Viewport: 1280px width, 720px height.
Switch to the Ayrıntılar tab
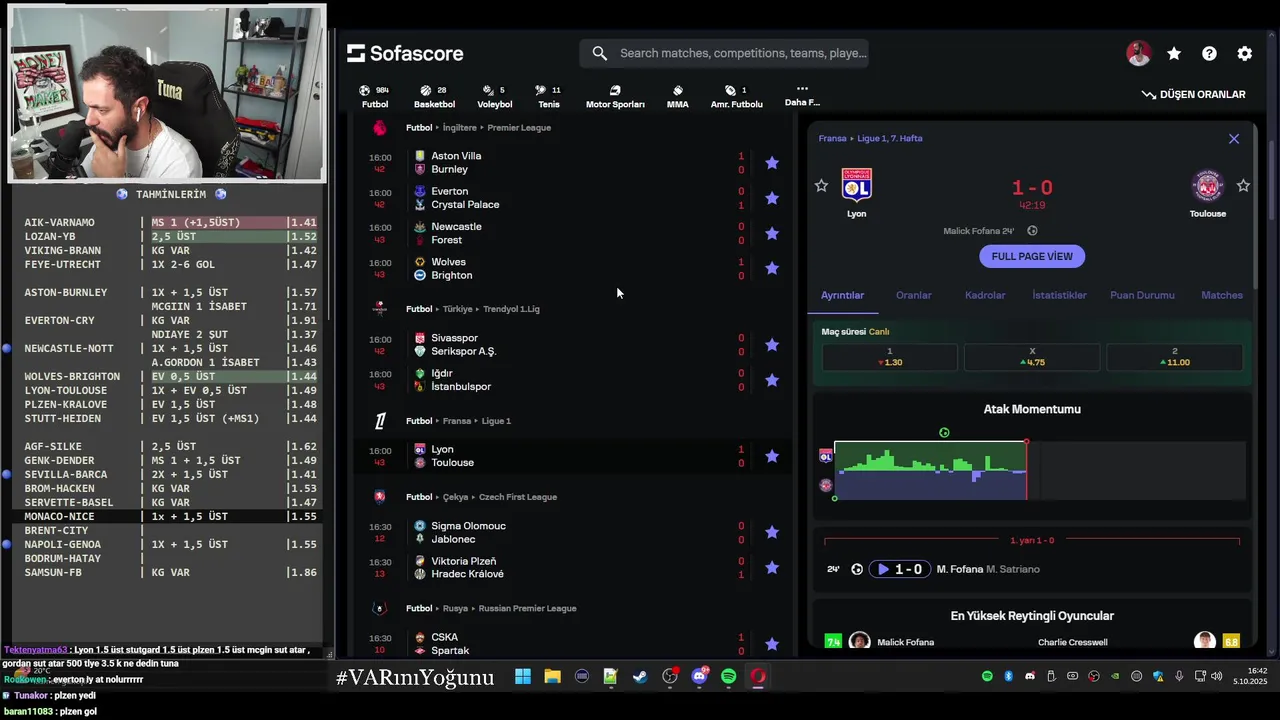[842, 295]
